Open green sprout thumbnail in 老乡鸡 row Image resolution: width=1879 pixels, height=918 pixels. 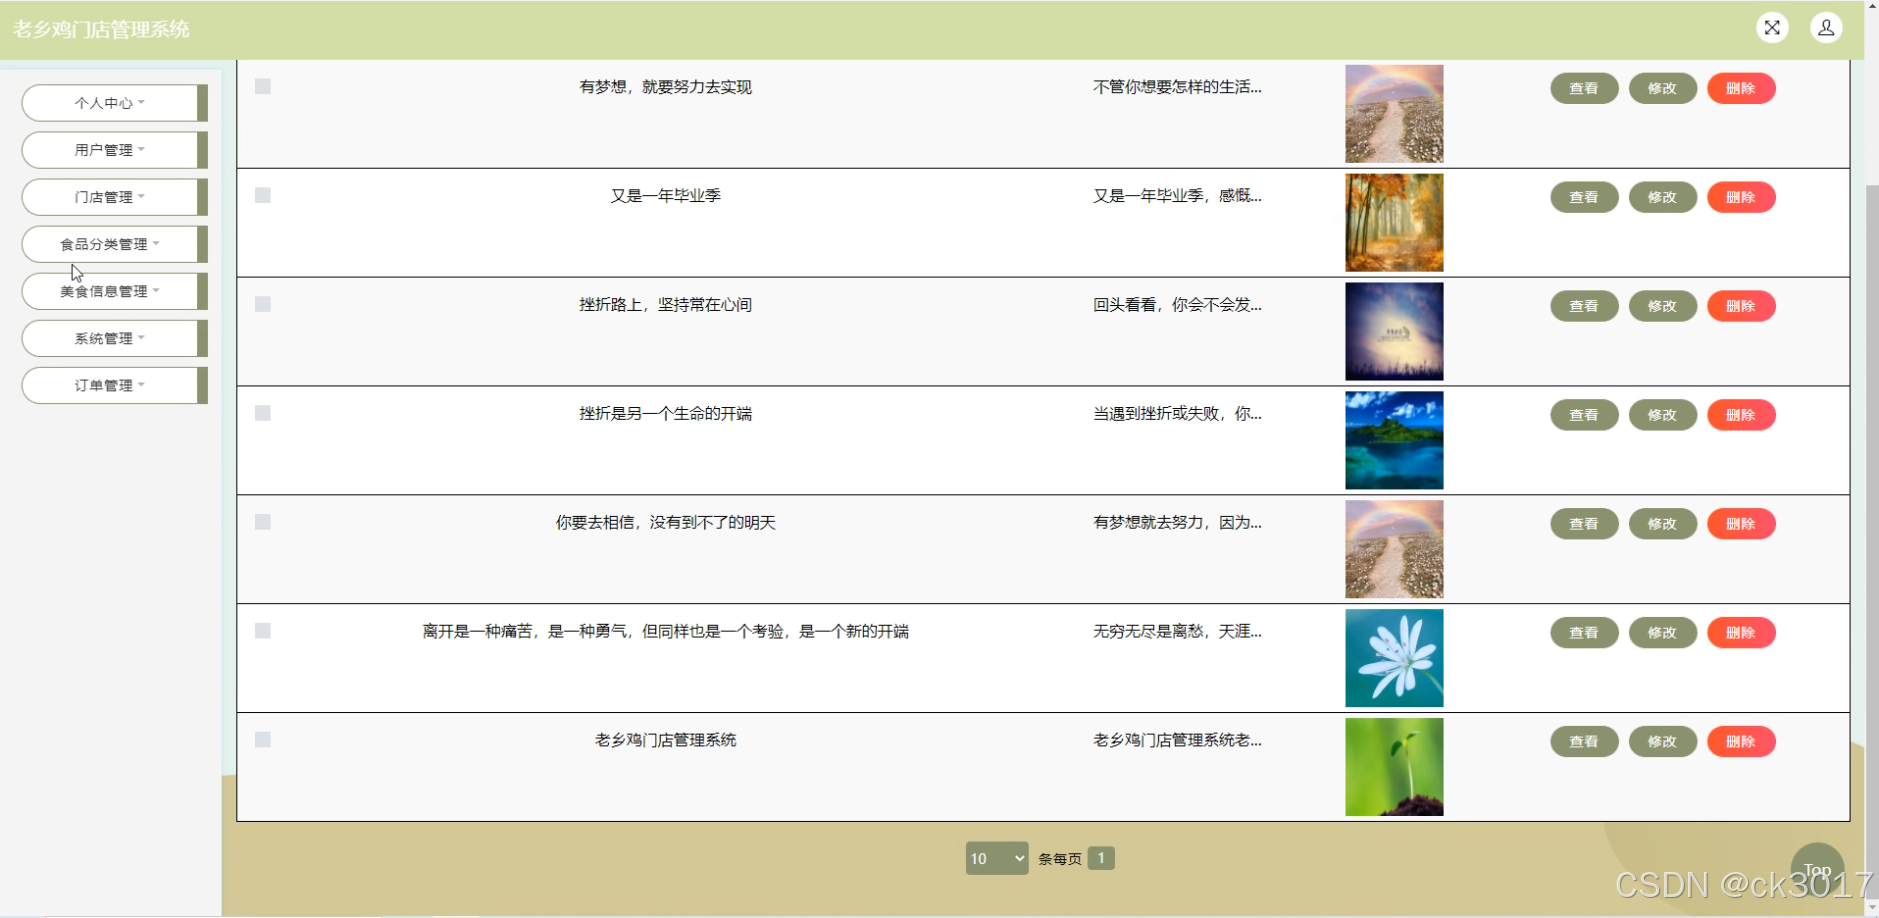pos(1394,768)
